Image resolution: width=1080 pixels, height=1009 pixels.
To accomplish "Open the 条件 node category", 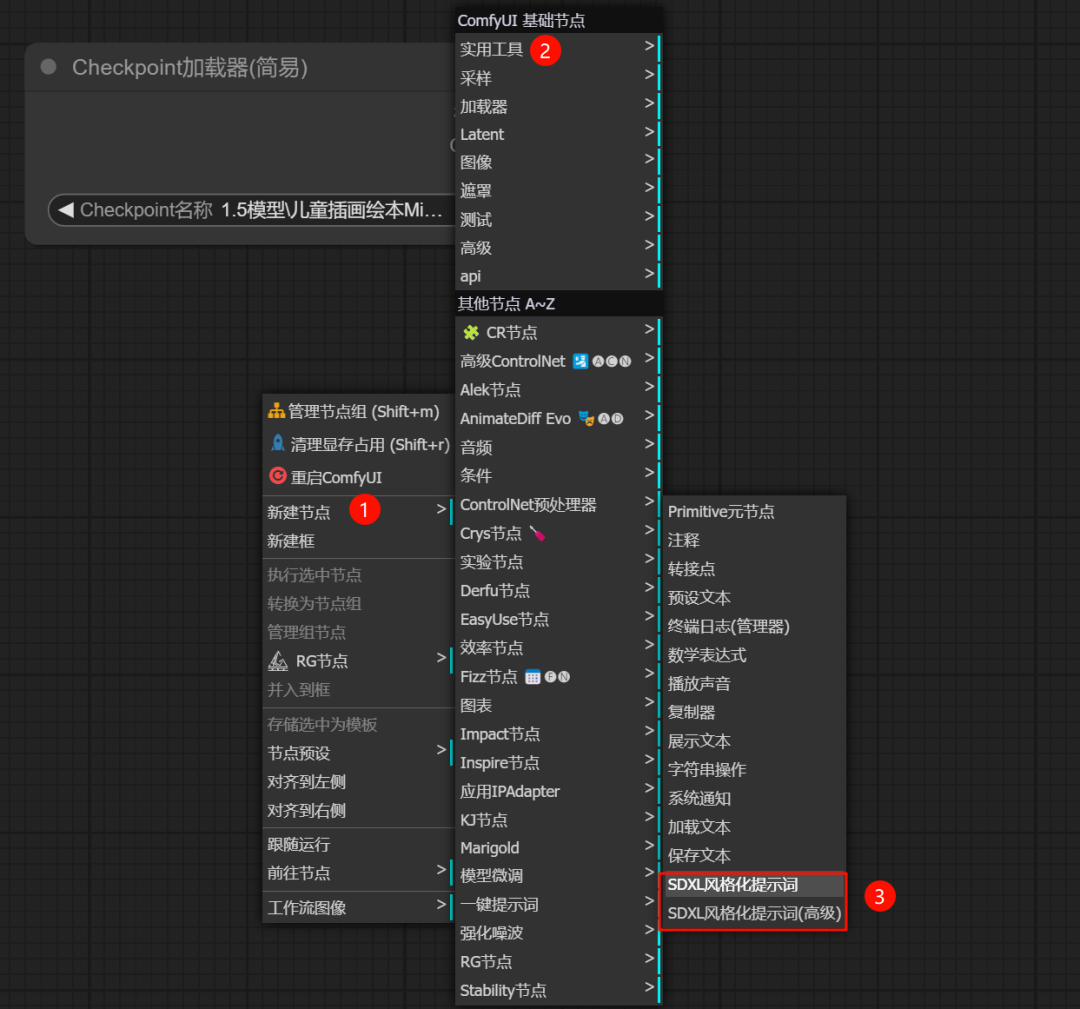I will click(558, 476).
